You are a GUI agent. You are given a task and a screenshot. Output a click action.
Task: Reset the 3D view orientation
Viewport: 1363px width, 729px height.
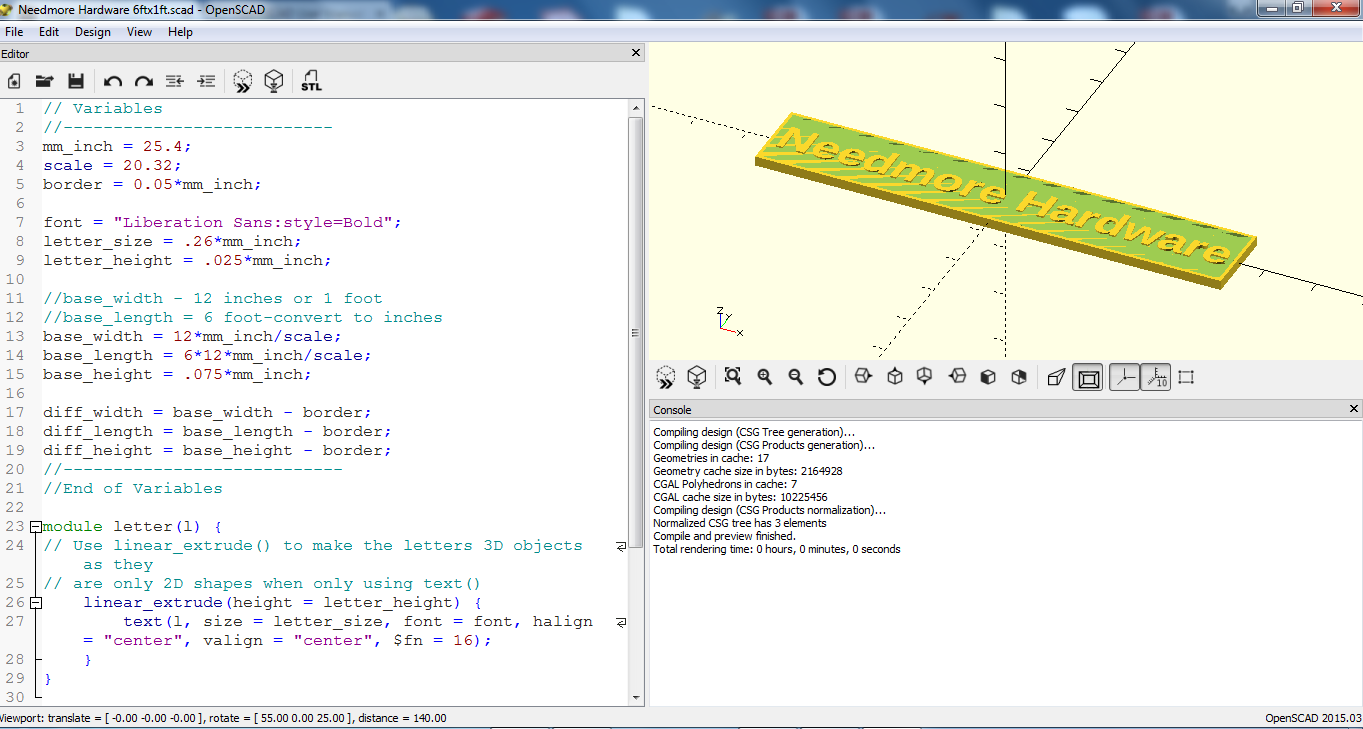tap(827, 377)
